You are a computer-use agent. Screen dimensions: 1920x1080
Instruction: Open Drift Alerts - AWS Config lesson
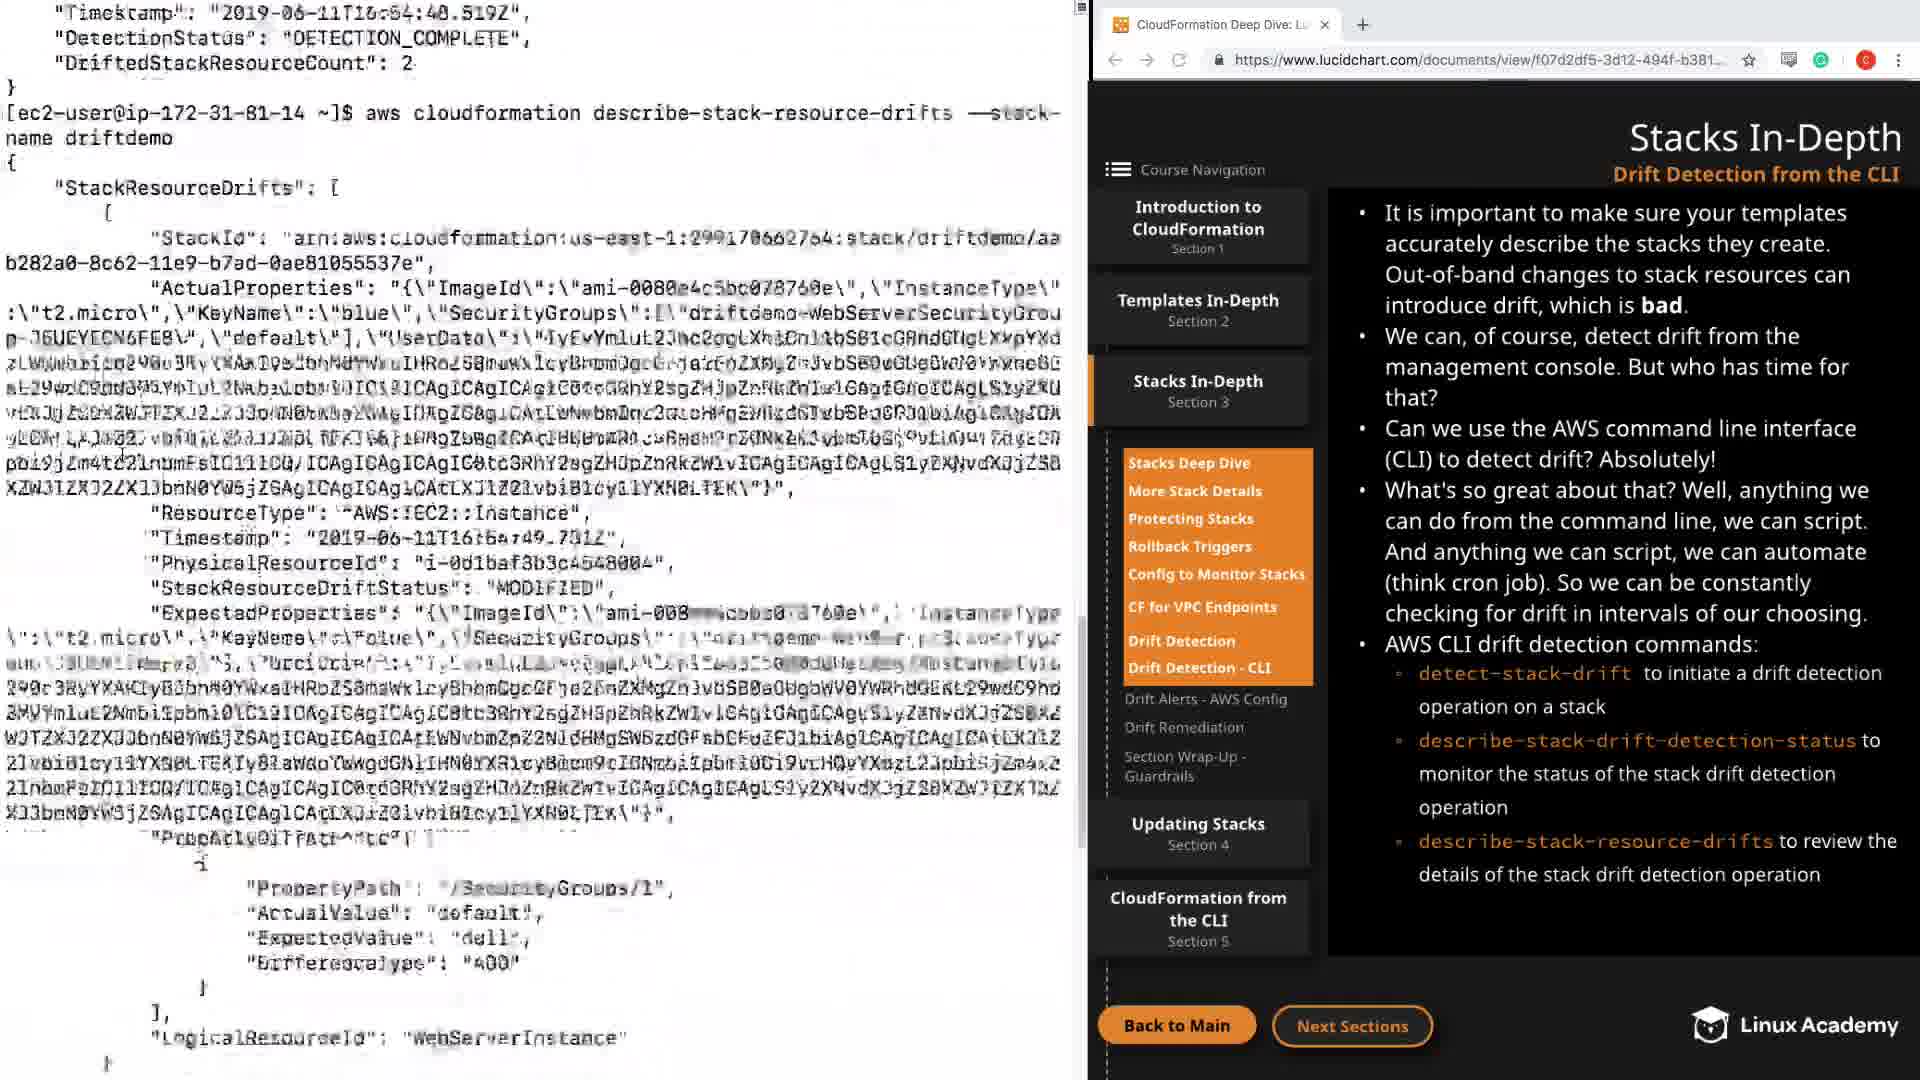pos(1205,699)
